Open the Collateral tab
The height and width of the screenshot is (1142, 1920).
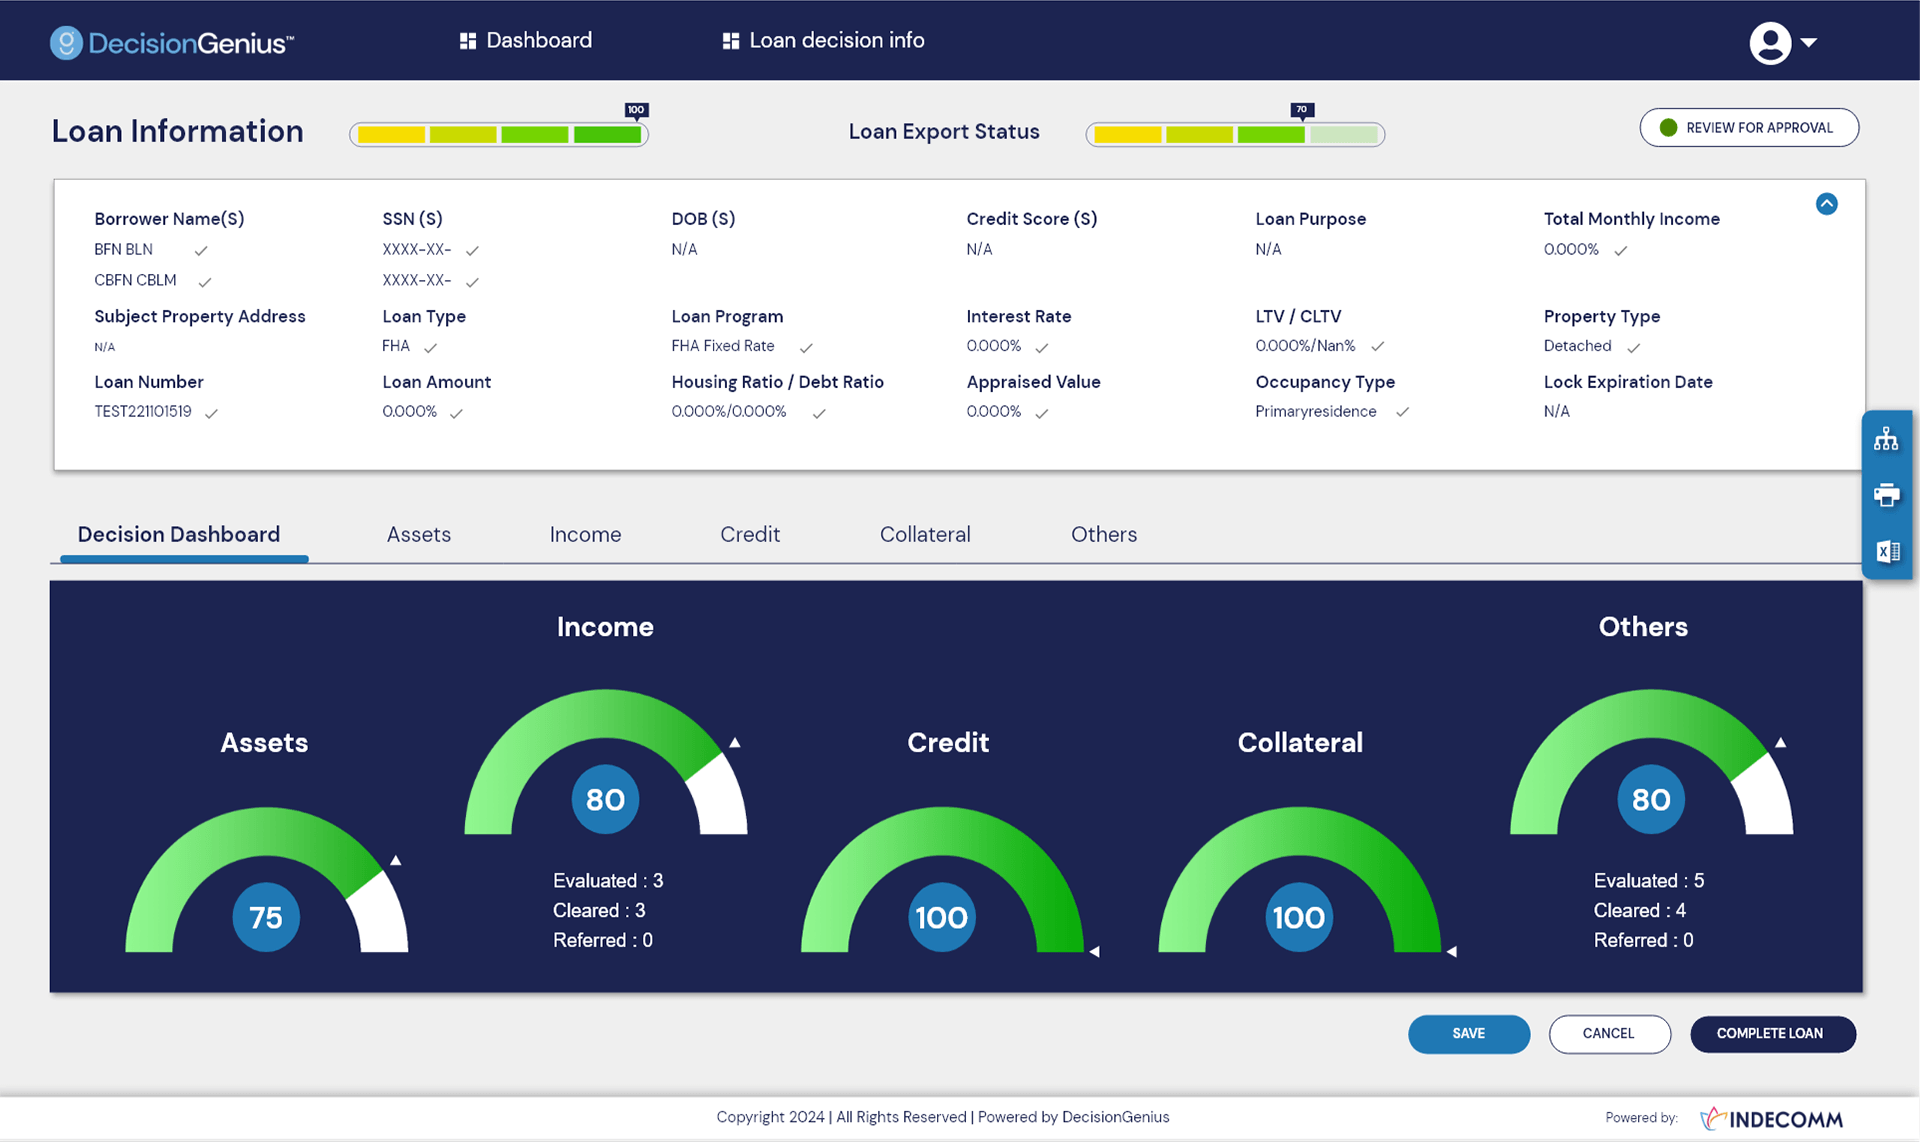925,534
